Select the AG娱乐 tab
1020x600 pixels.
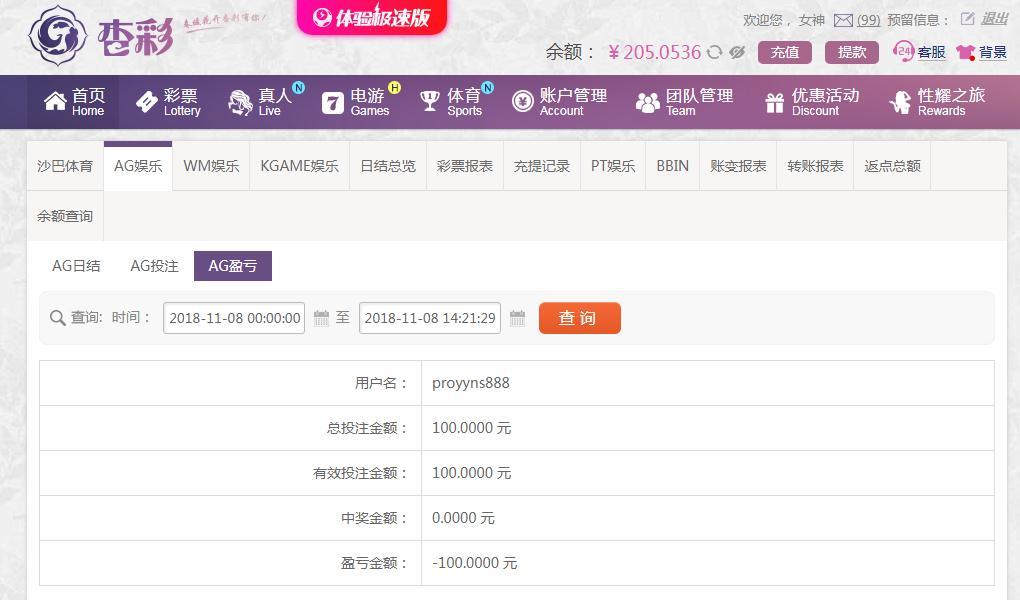point(138,166)
